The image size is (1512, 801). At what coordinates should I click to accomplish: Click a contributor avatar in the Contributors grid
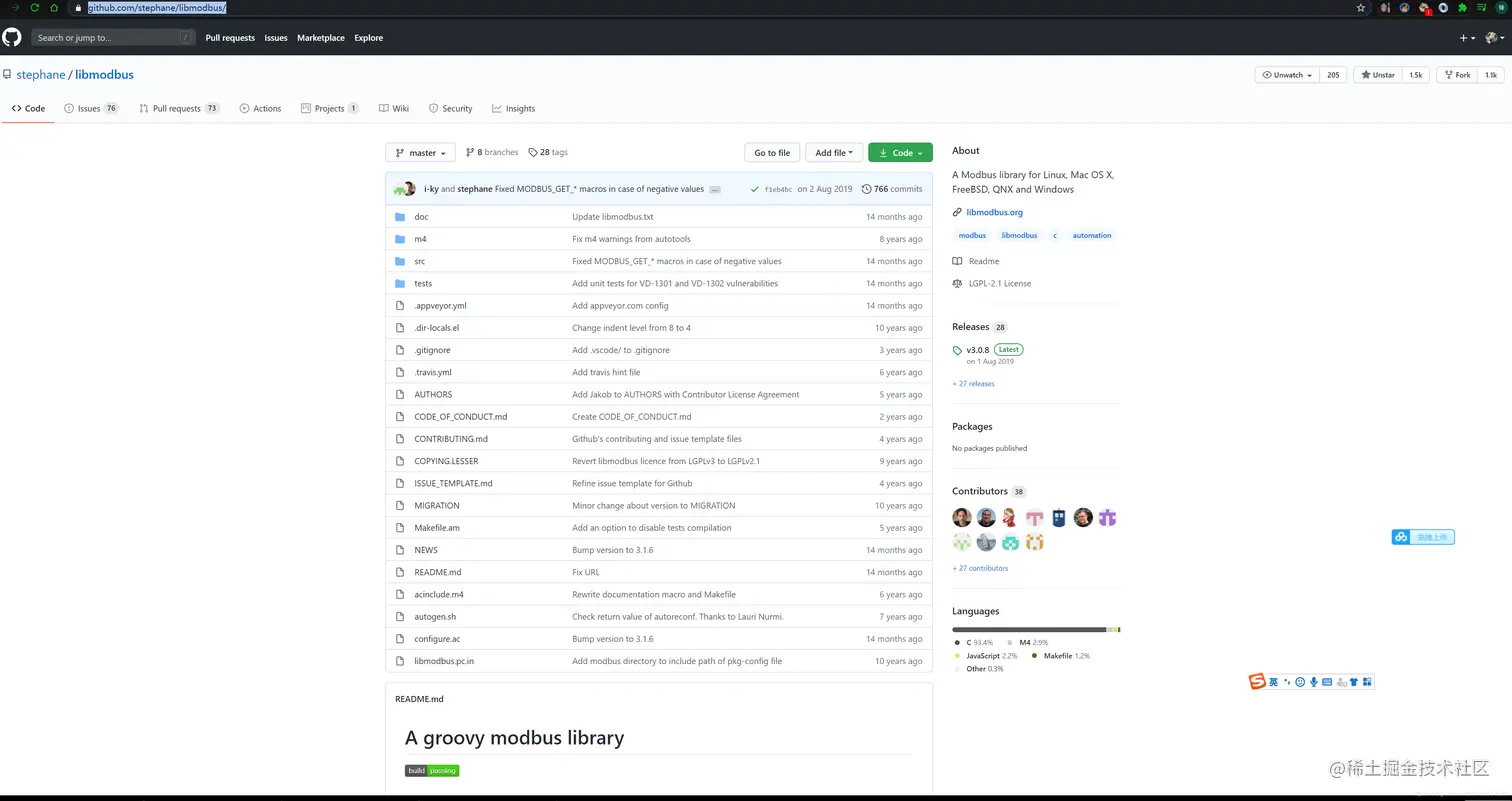tap(961, 517)
